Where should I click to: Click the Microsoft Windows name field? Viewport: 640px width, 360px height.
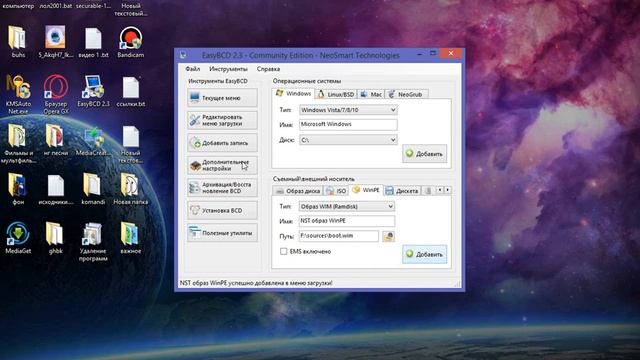[348, 124]
